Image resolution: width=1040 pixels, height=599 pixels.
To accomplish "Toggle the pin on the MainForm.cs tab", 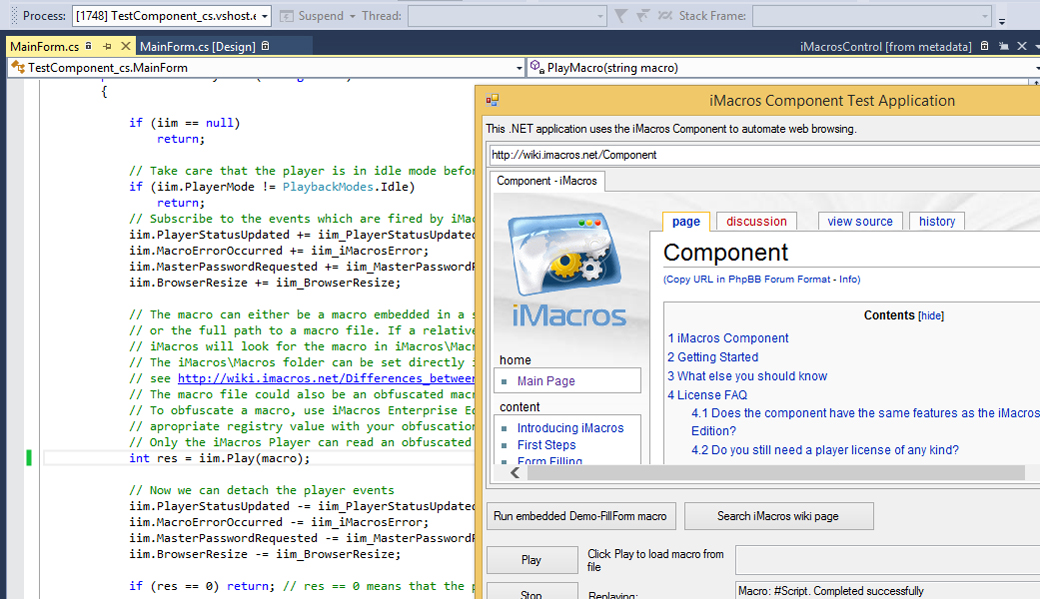I will (107, 46).
